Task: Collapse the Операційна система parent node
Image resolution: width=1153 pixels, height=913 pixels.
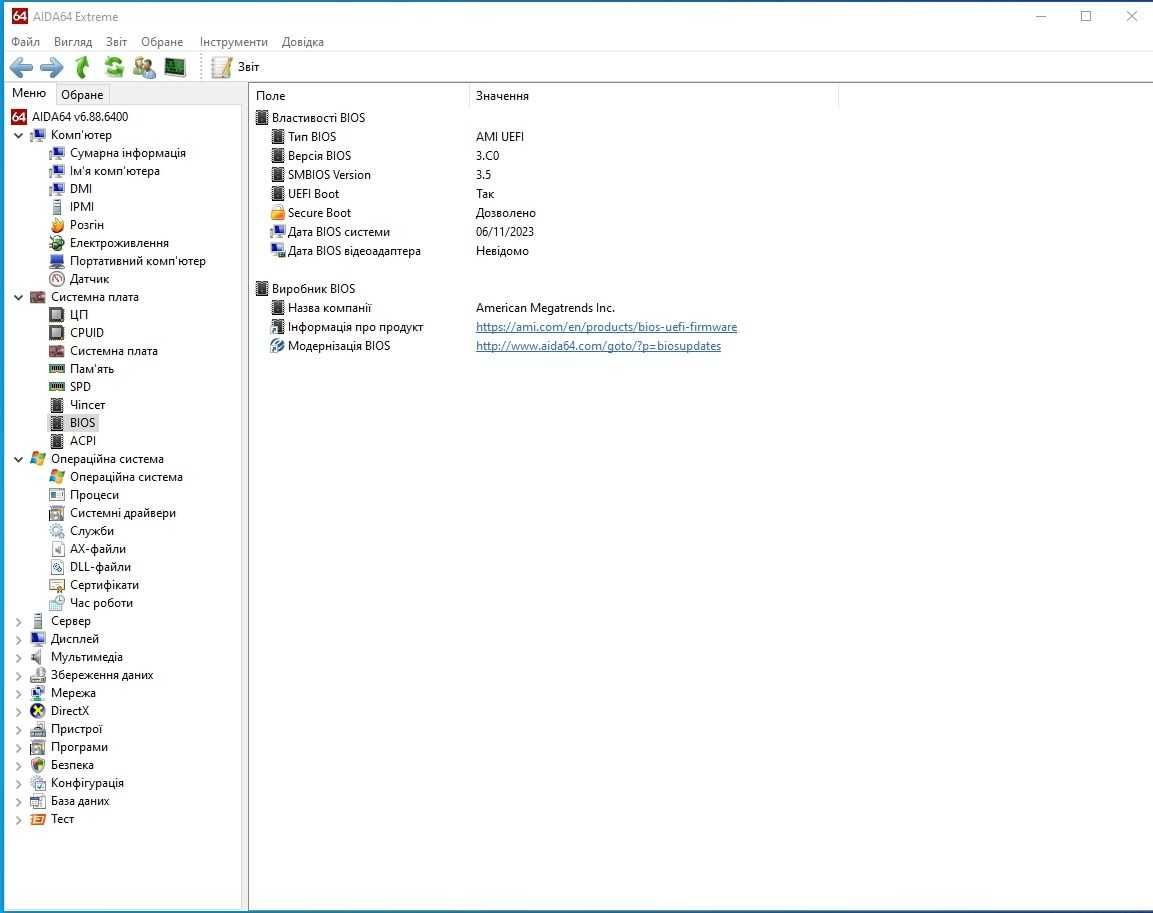Action: point(18,459)
